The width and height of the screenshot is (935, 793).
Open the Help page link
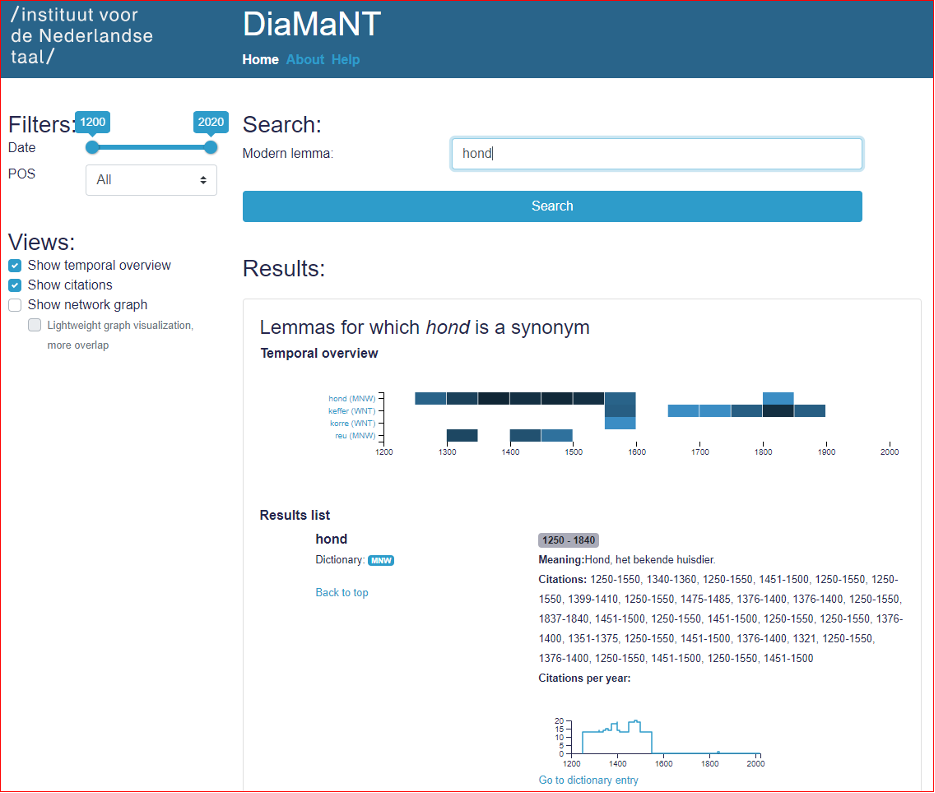point(345,60)
